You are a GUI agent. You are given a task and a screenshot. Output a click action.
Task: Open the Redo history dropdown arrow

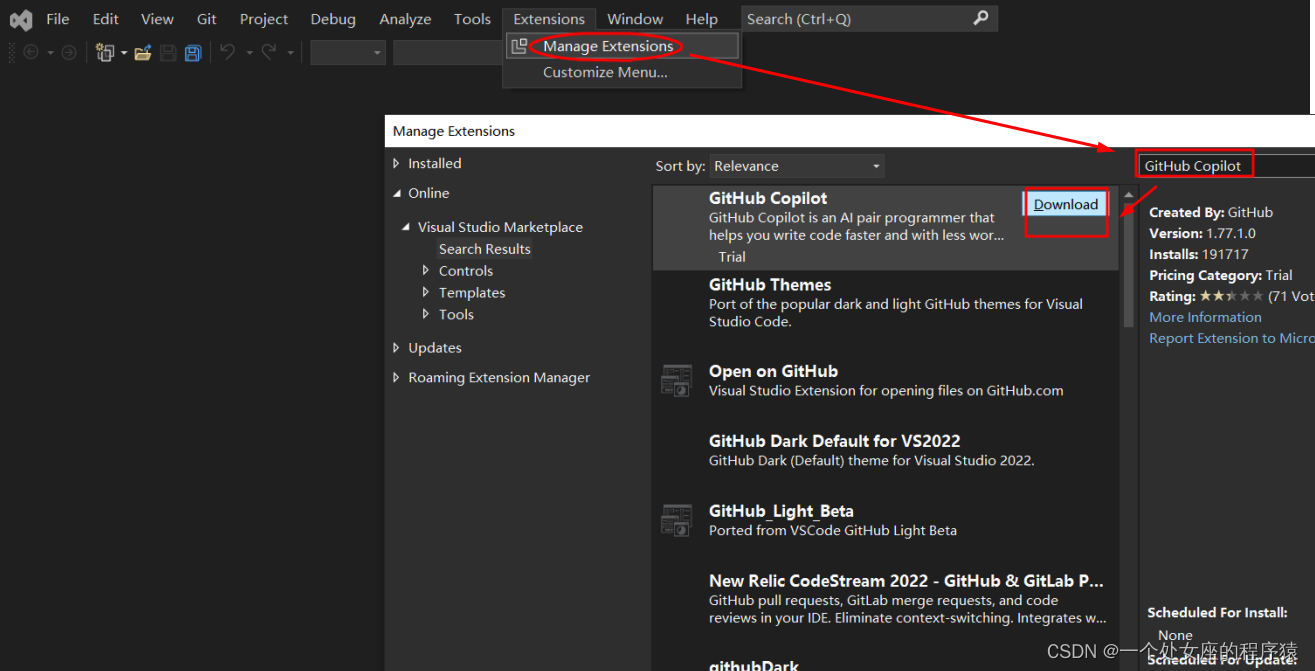click(x=290, y=53)
